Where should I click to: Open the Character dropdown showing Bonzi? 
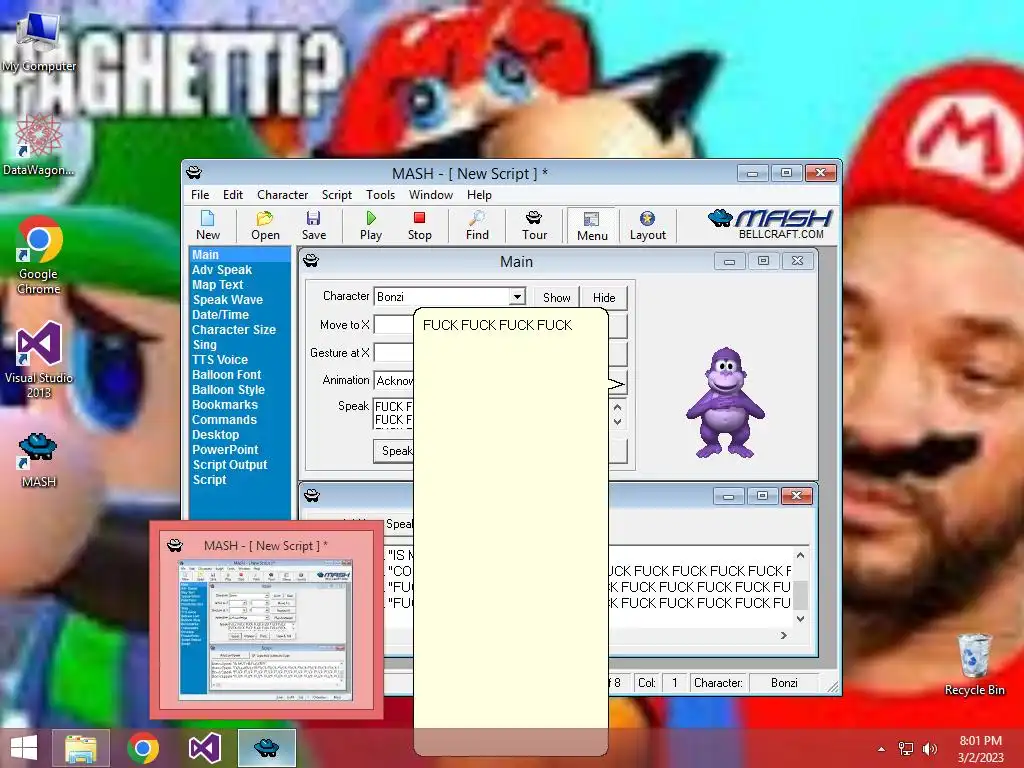[x=517, y=296]
